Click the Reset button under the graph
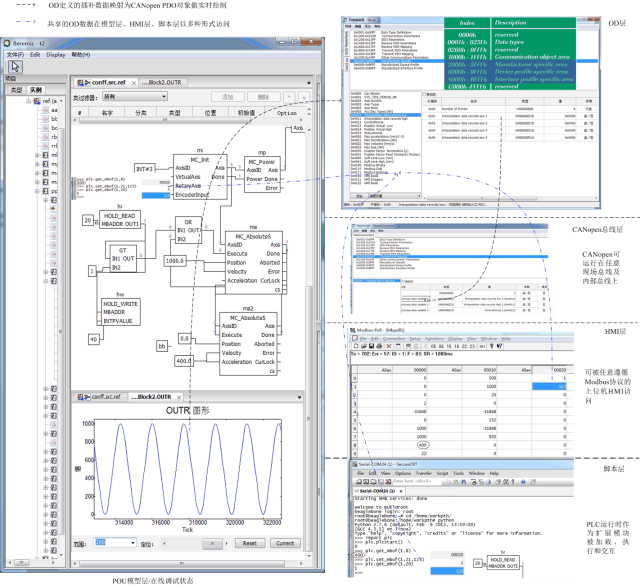Viewport: 640px width, 586px height. (x=249, y=543)
